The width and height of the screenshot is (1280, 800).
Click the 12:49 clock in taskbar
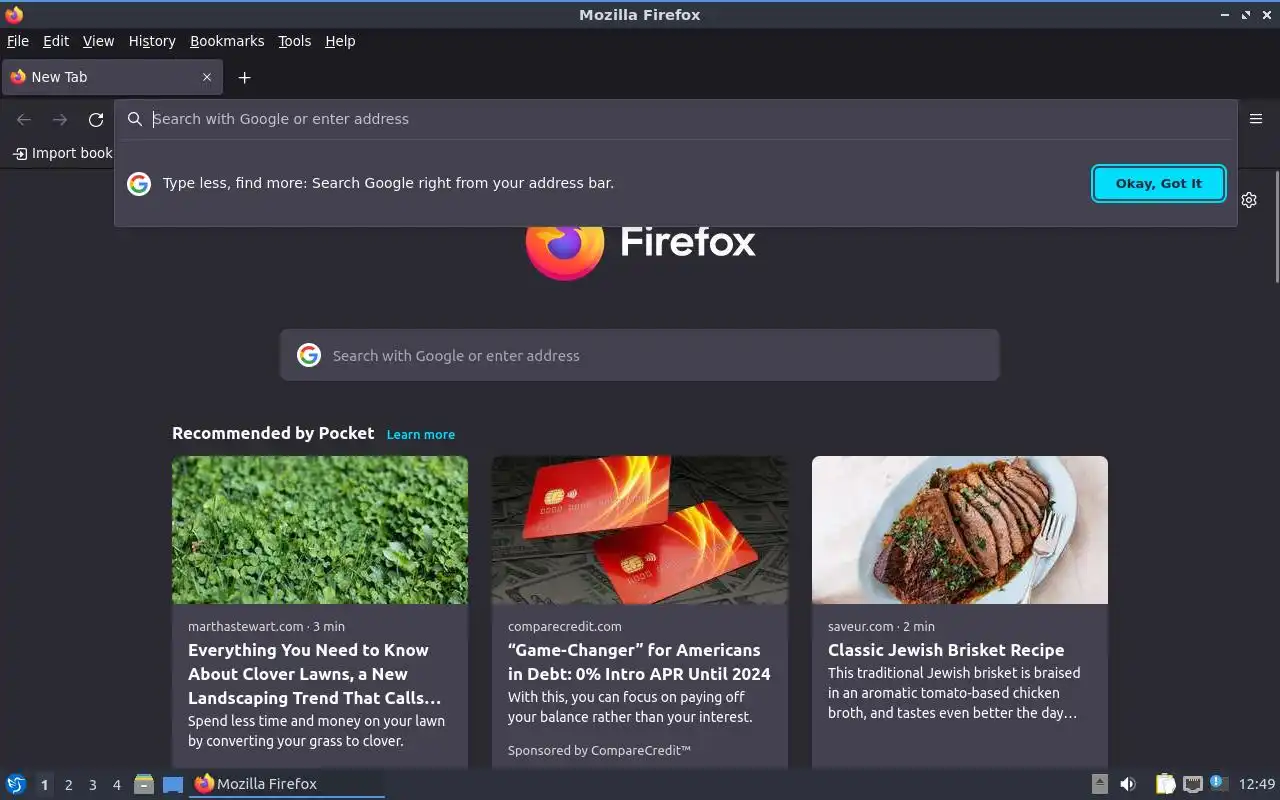[1257, 784]
